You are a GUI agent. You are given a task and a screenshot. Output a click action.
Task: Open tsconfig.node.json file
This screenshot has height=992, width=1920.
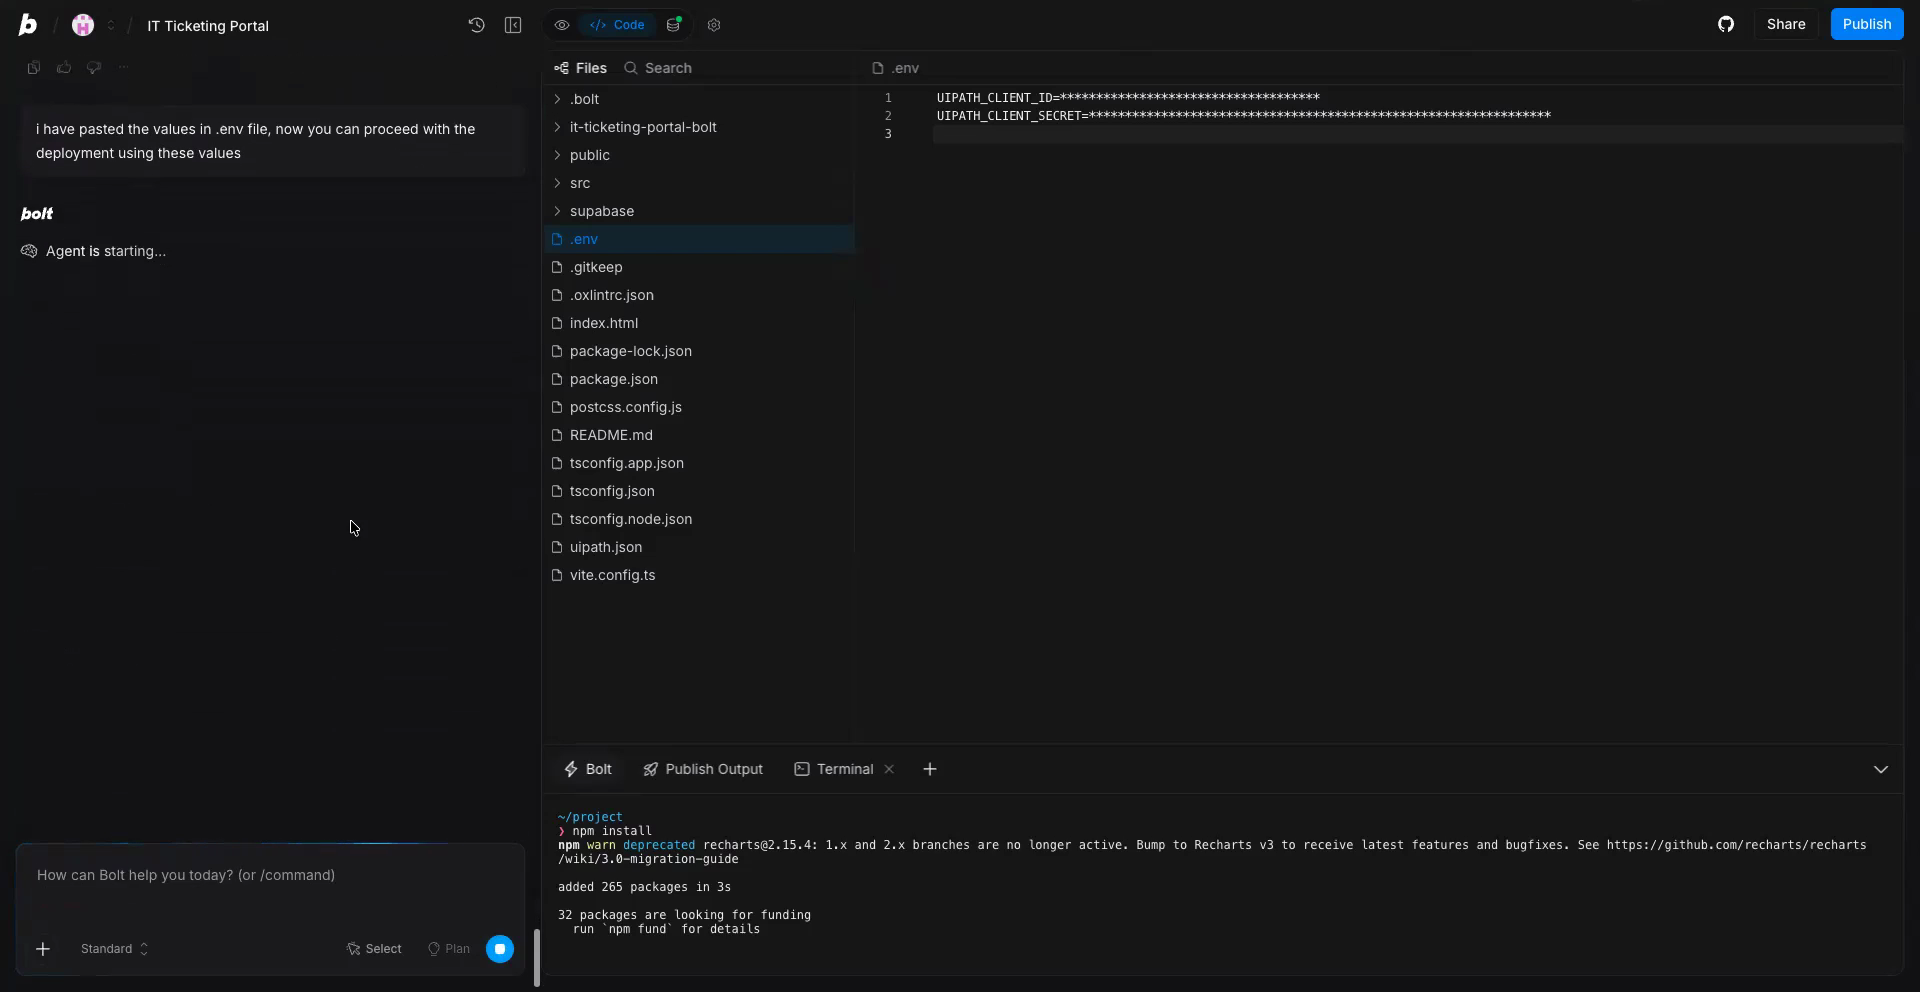tap(700, 519)
